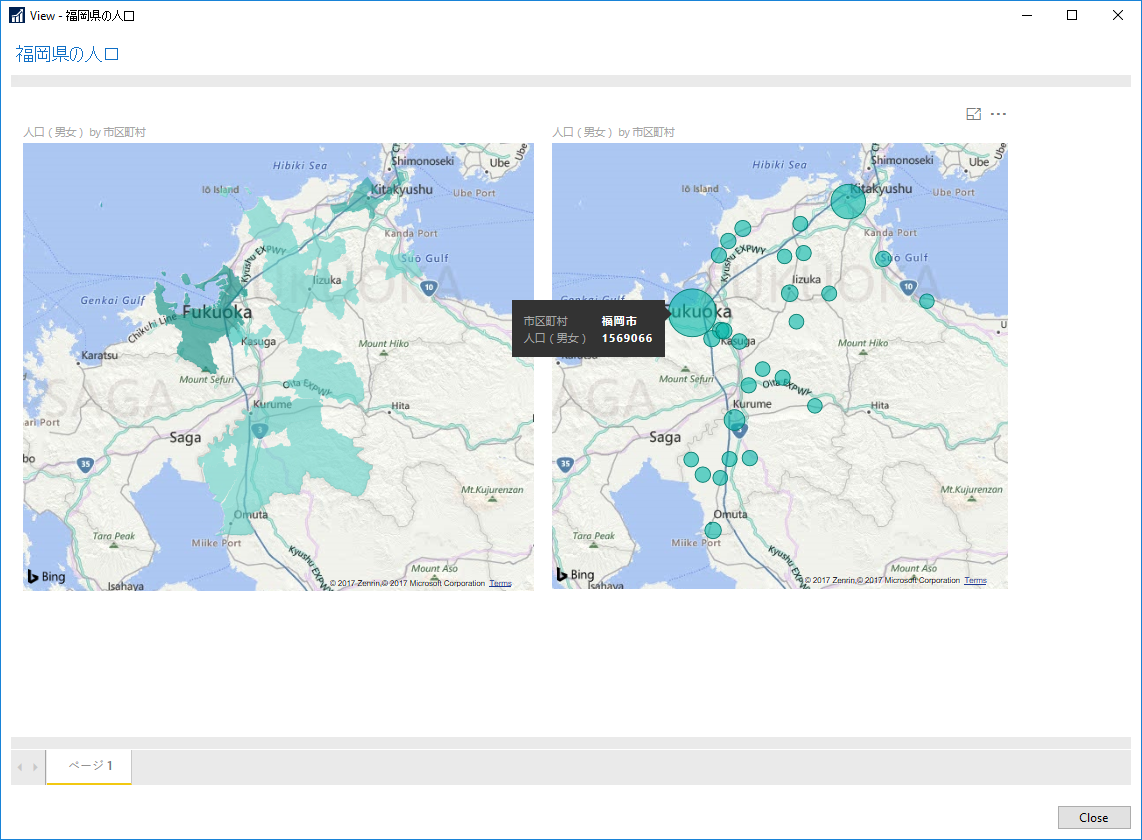Click the previous page arrow beside the page tab

(21, 767)
